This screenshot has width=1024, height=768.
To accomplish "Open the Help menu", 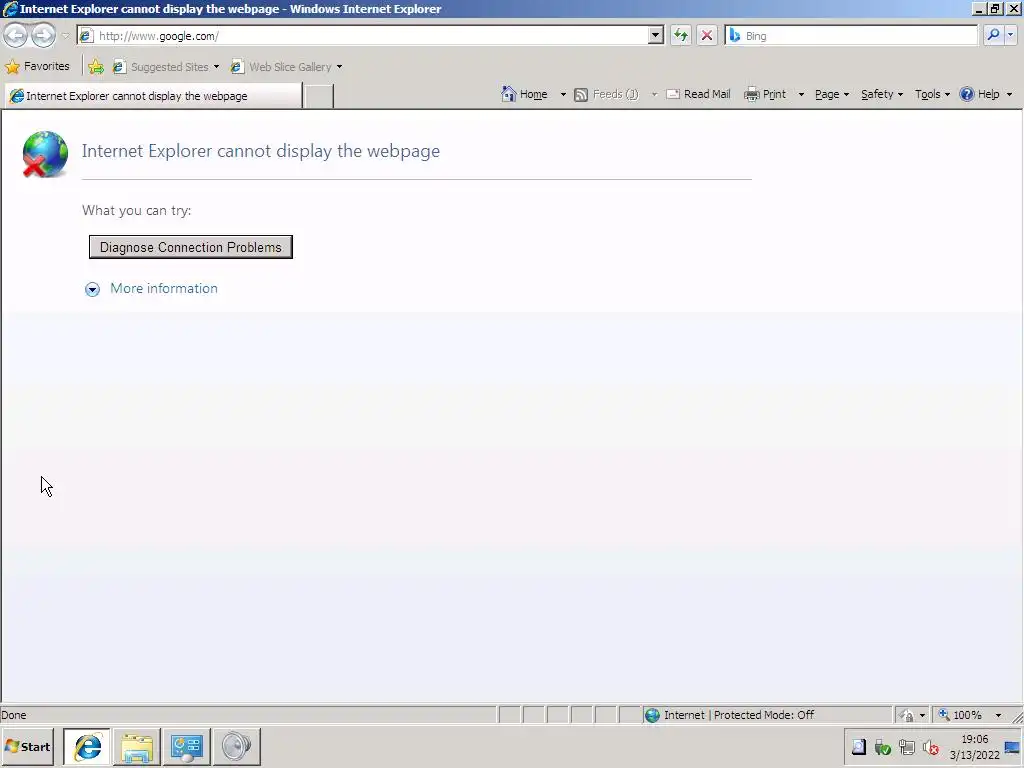I will pos(986,95).
